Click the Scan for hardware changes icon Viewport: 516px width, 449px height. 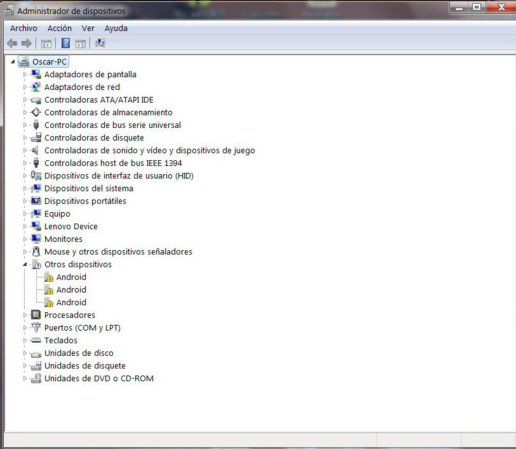[x=100, y=43]
